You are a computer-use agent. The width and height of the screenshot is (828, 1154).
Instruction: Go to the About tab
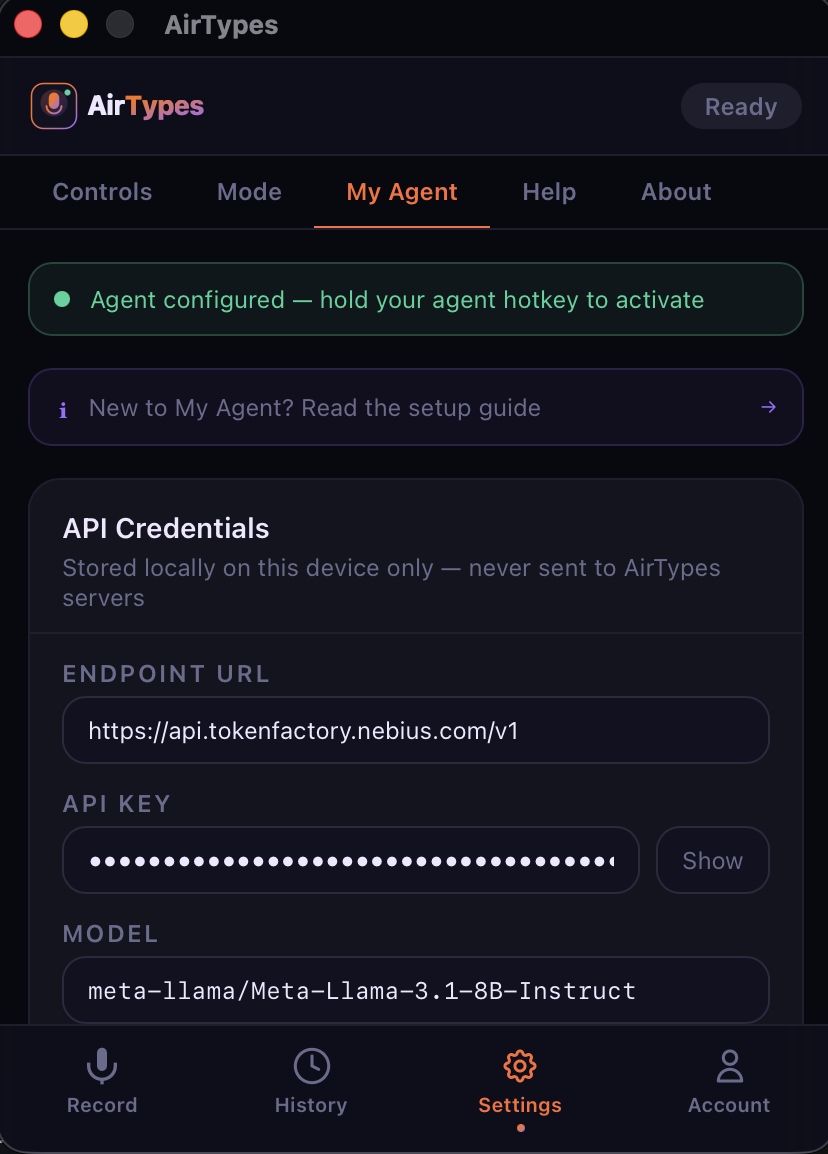(x=676, y=192)
